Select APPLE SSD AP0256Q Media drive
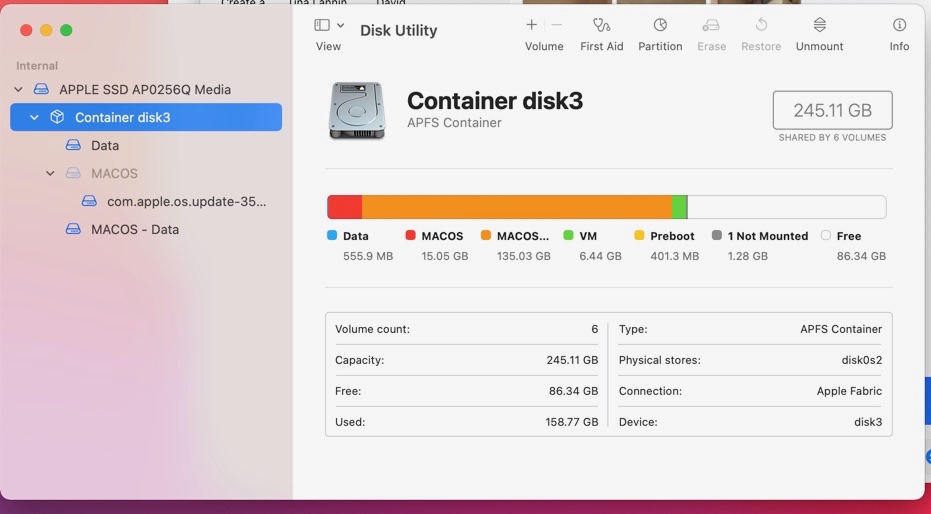931x514 pixels. pos(145,90)
